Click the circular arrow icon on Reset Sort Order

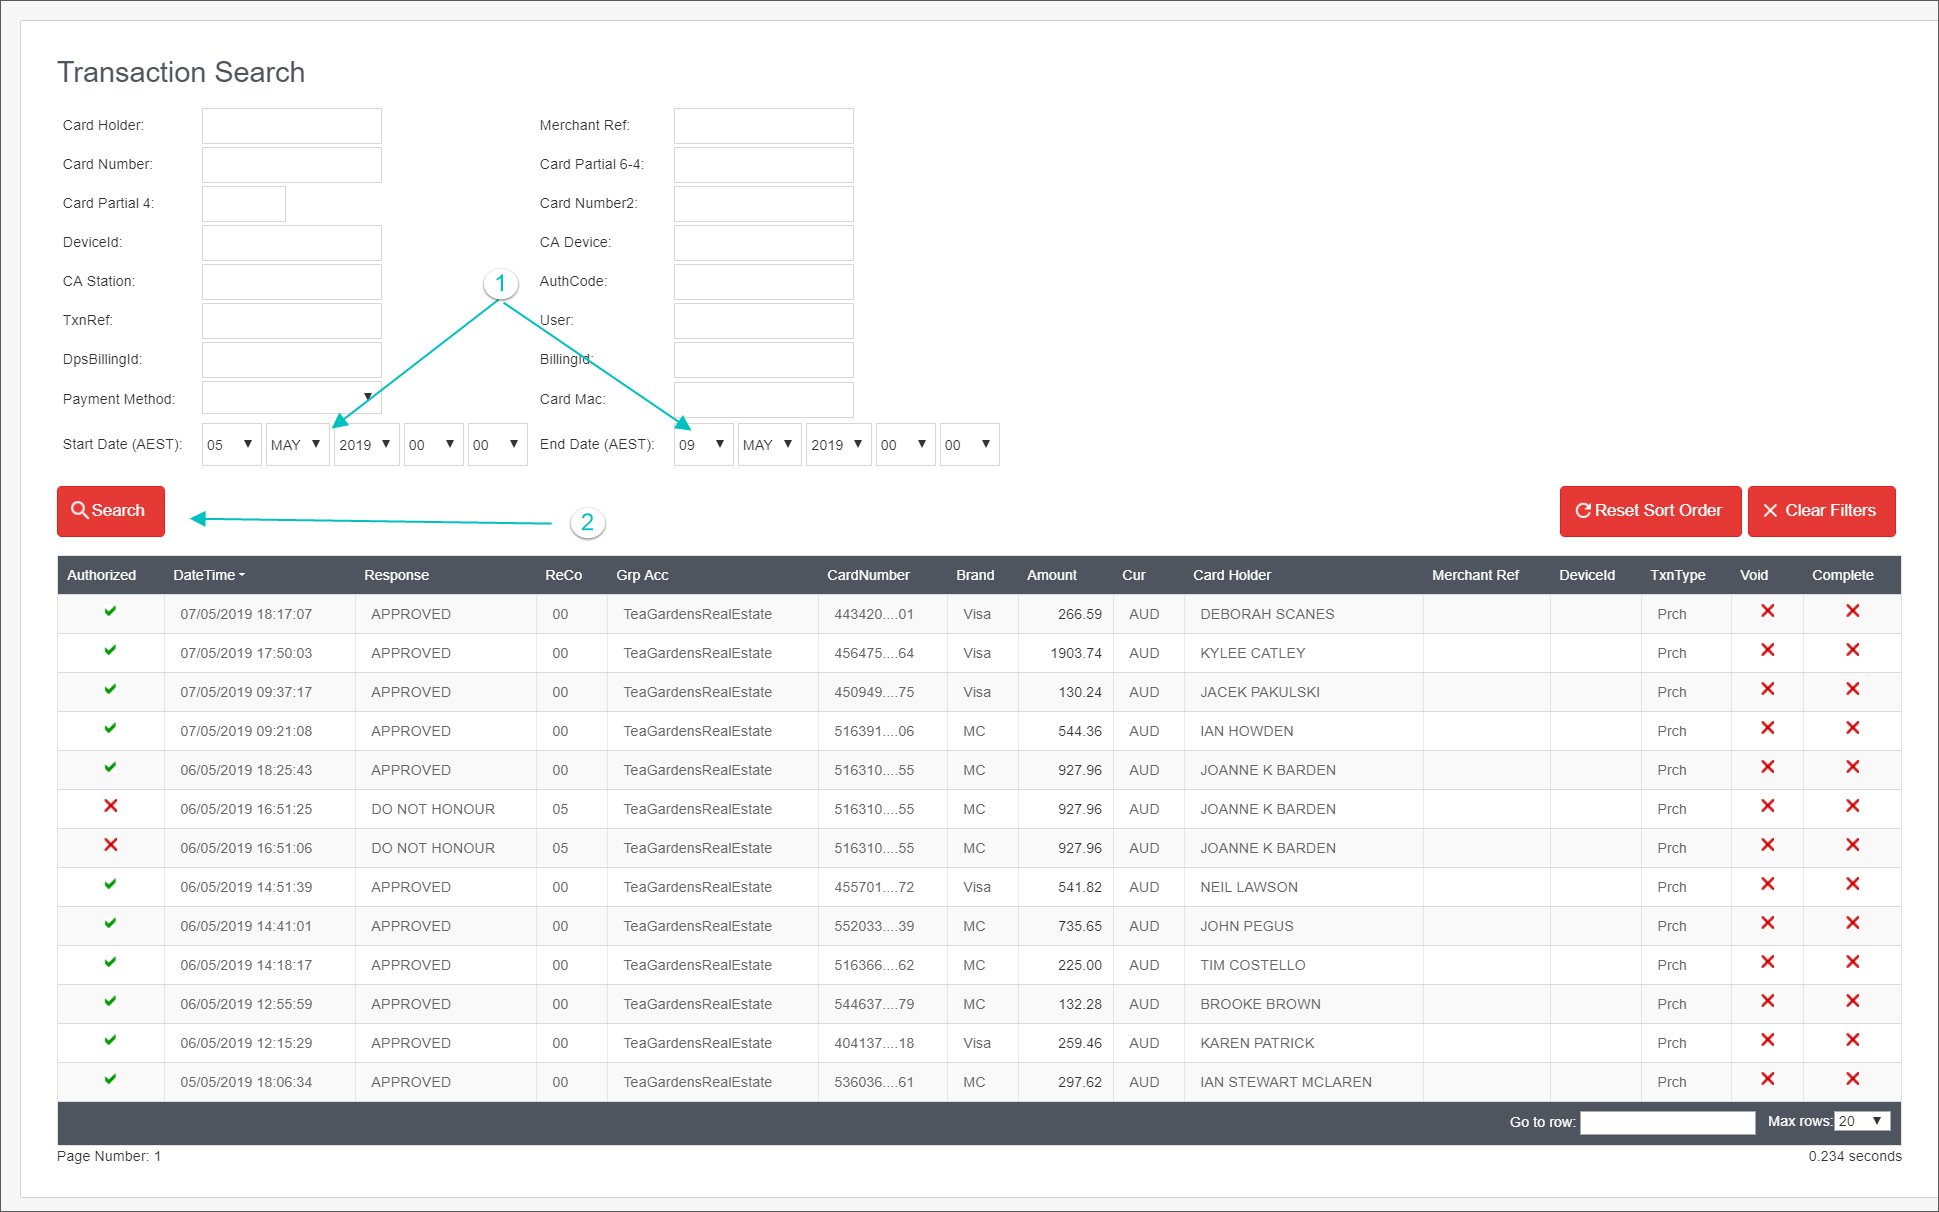(x=1583, y=511)
